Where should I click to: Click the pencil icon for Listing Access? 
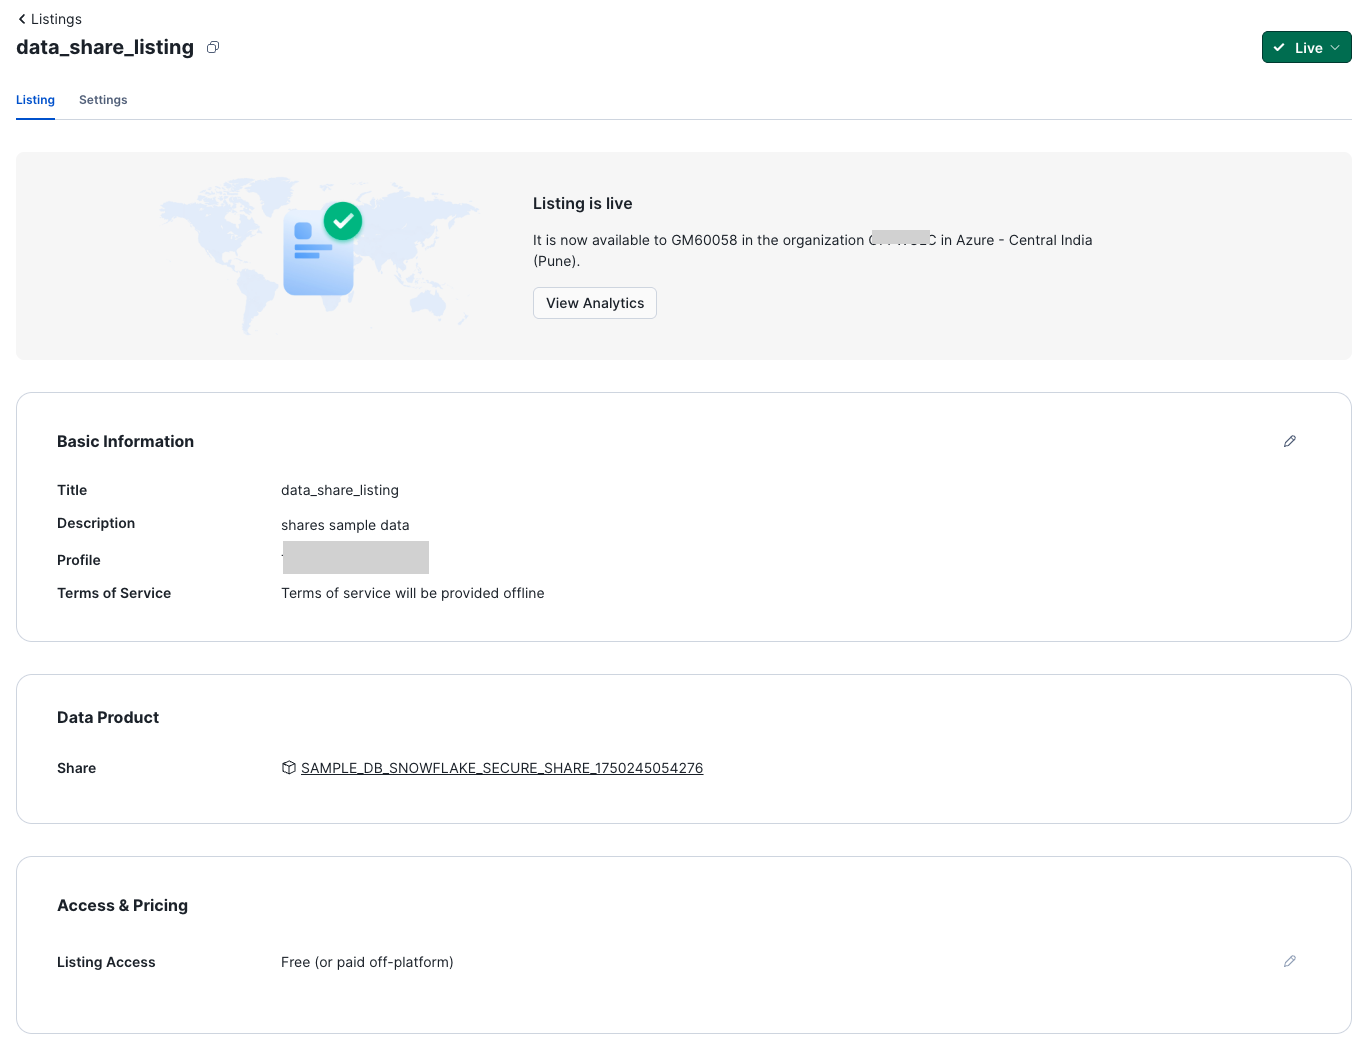[x=1289, y=961]
